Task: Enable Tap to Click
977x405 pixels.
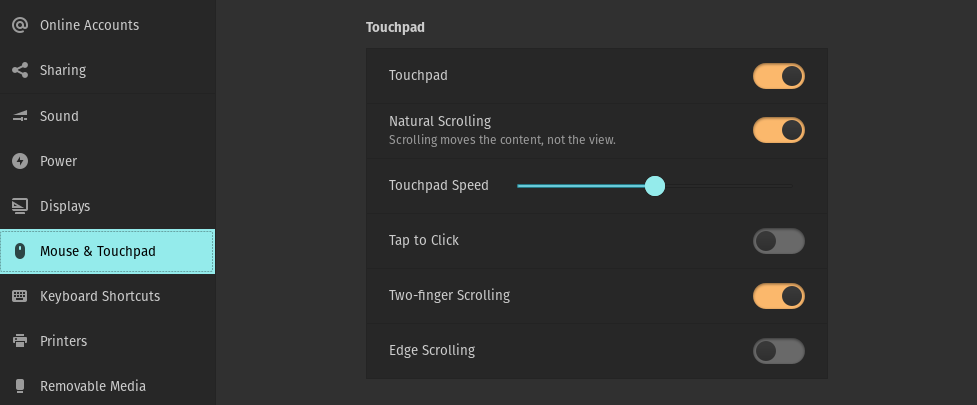Action: pos(779,241)
